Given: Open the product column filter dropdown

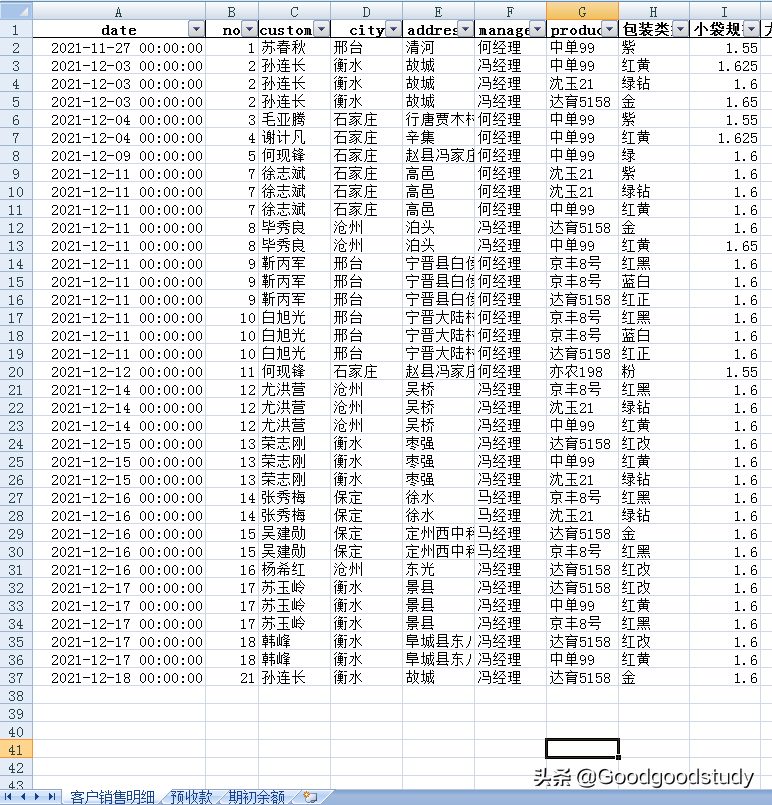Looking at the screenshot, I should coord(609,29).
